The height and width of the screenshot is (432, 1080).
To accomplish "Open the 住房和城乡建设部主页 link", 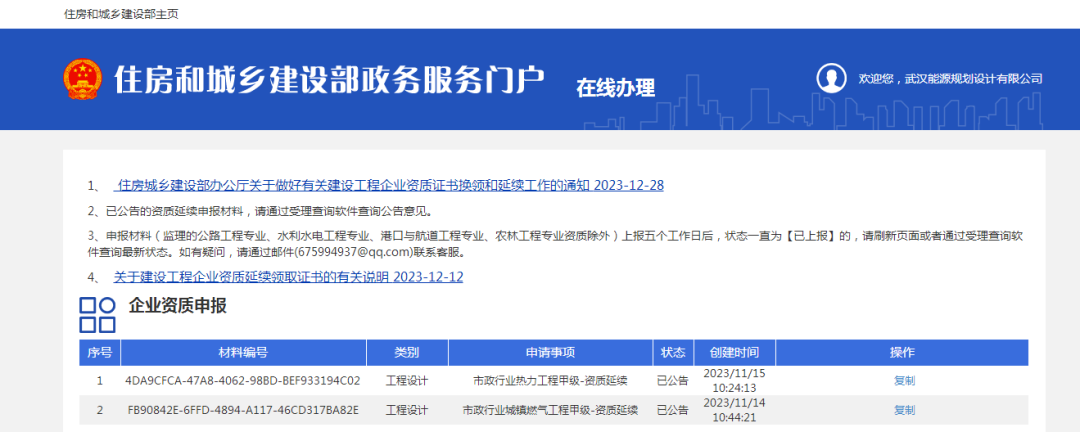I will pyautogui.click(x=121, y=14).
